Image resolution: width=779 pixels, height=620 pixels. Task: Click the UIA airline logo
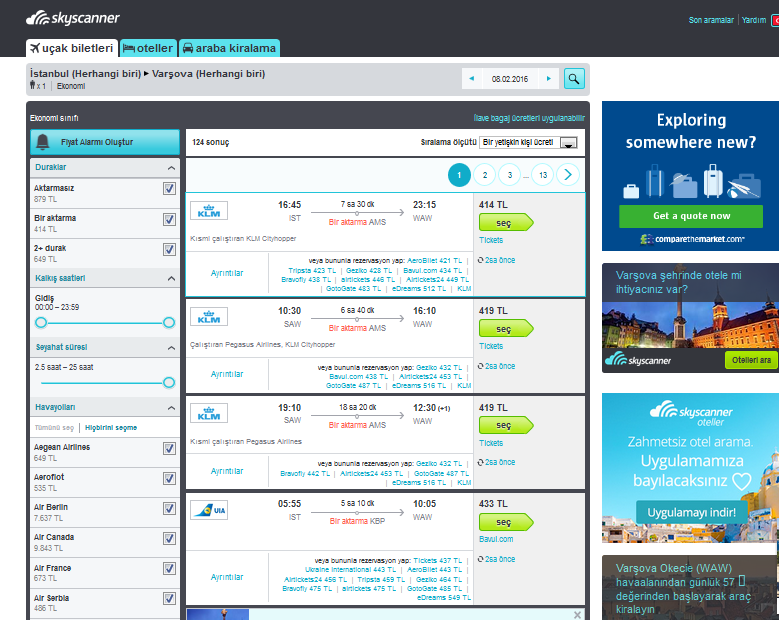point(209,510)
